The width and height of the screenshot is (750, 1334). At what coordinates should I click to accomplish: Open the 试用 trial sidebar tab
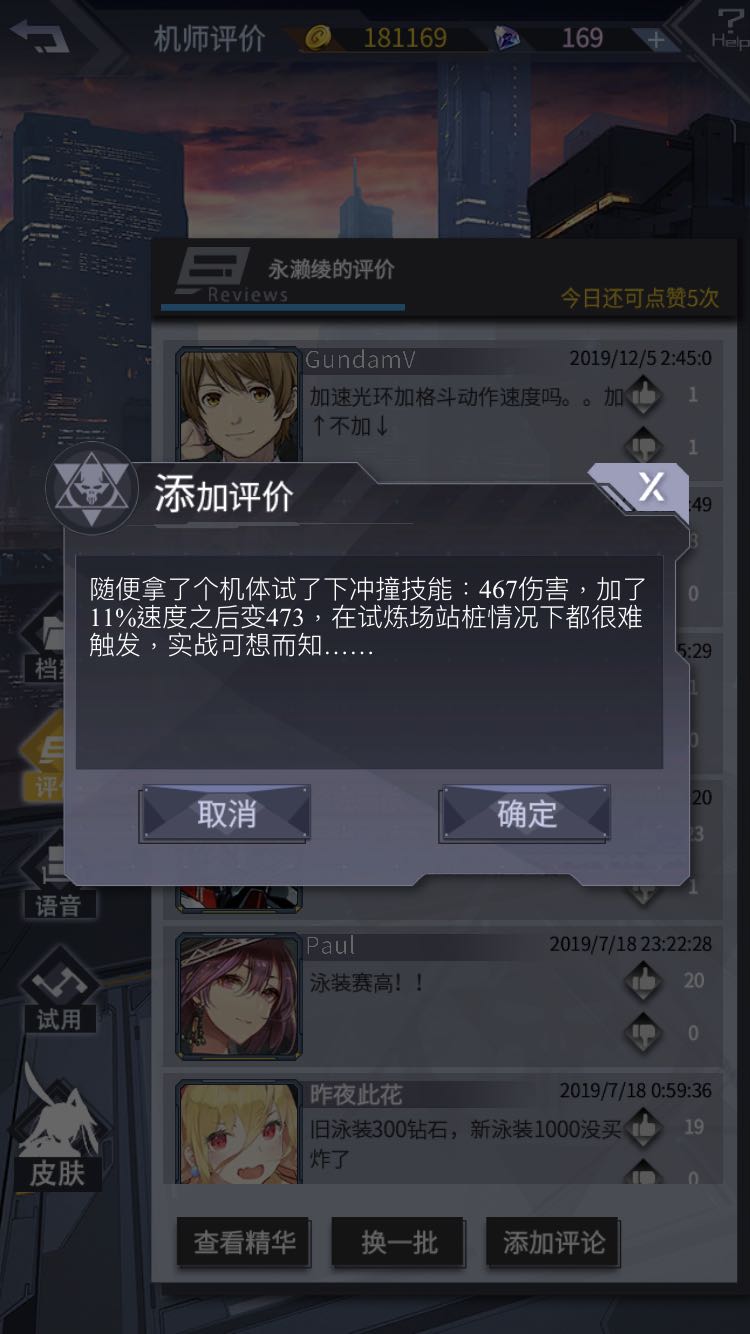(59, 991)
